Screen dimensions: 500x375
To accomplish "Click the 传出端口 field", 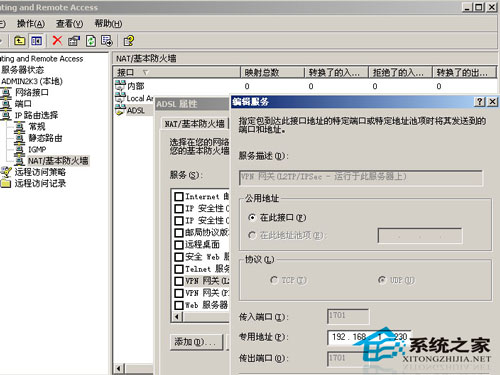I will click(x=348, y=359).
